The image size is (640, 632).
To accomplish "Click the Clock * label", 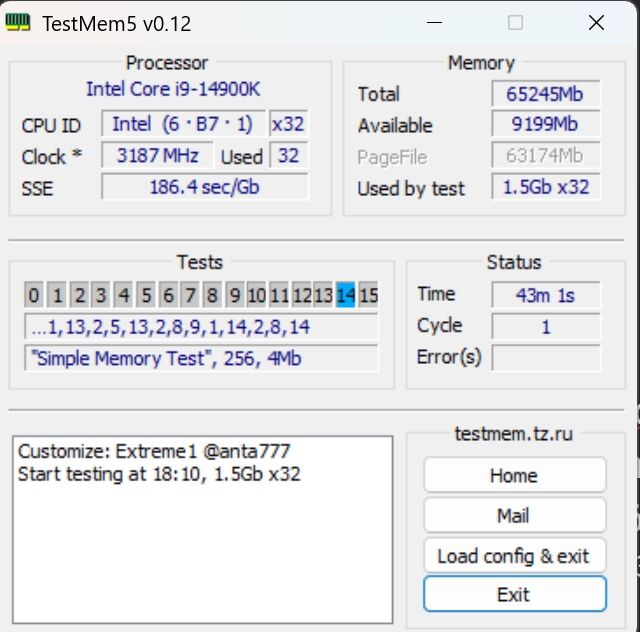I will (x=52, y=157).
